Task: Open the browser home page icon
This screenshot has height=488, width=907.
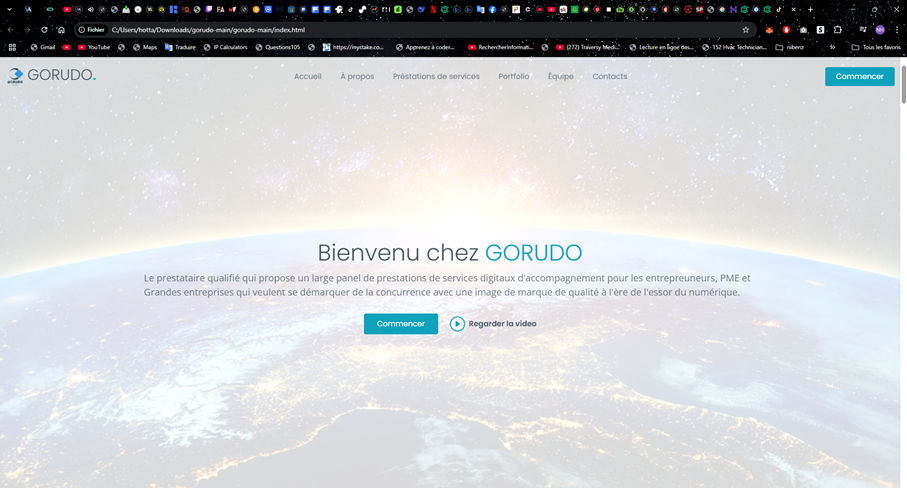Action: click(61, 29)
